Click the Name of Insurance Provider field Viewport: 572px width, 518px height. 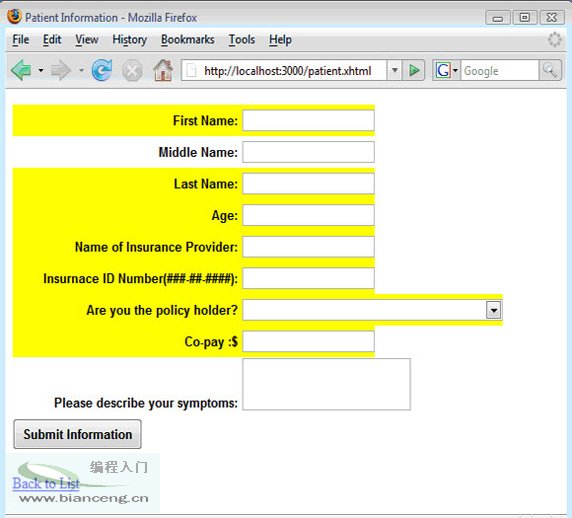pos(308,247)
